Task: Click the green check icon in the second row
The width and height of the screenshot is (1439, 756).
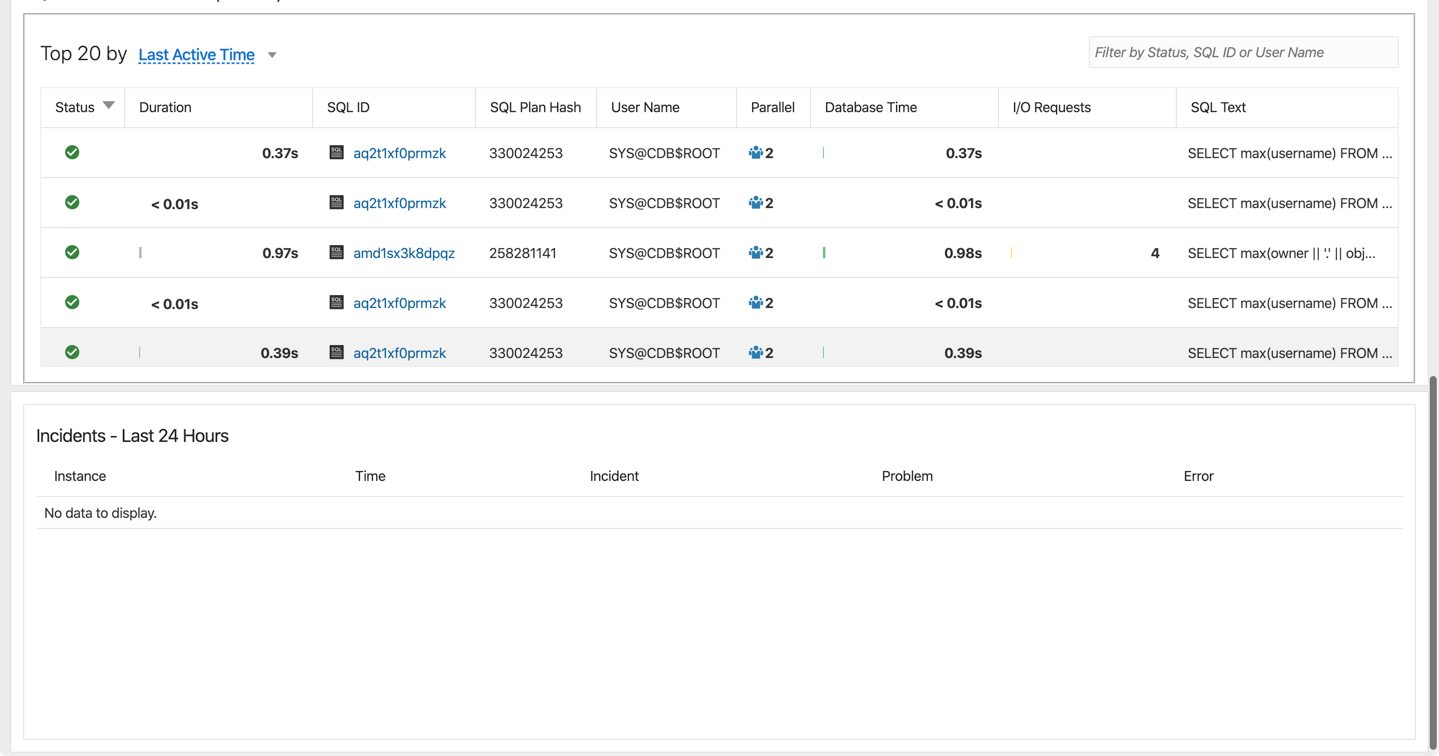Action: coord(71,202)
